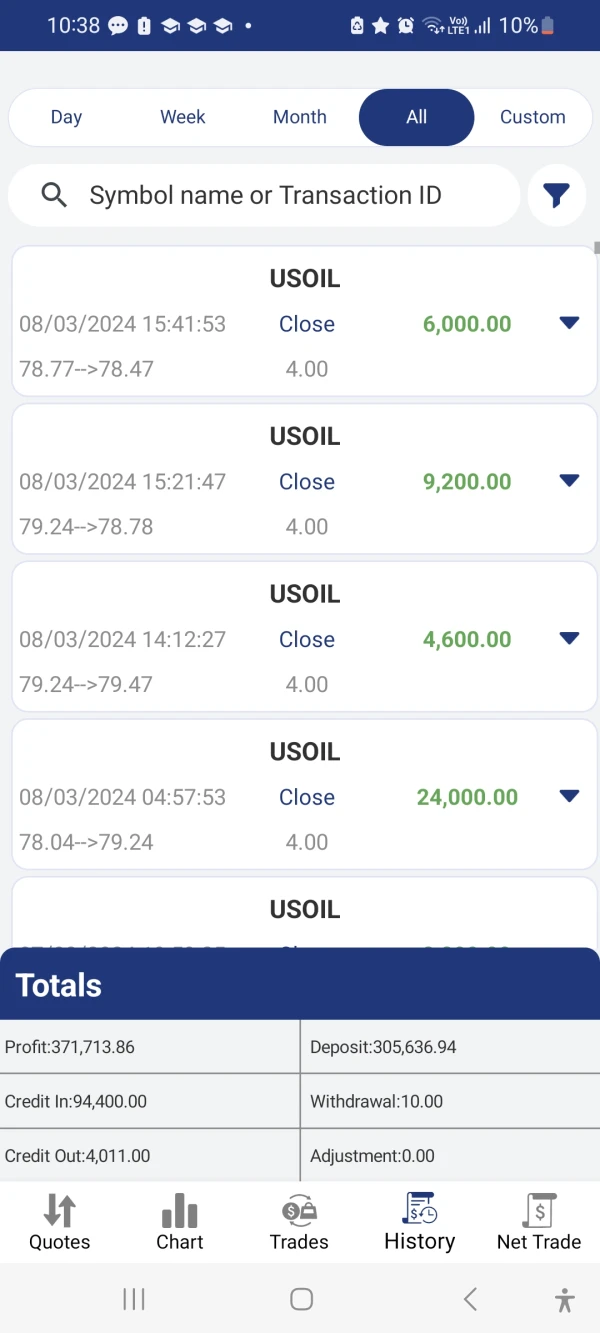Select the Week period option
The image size is (600, 1333).
(183, 117)
